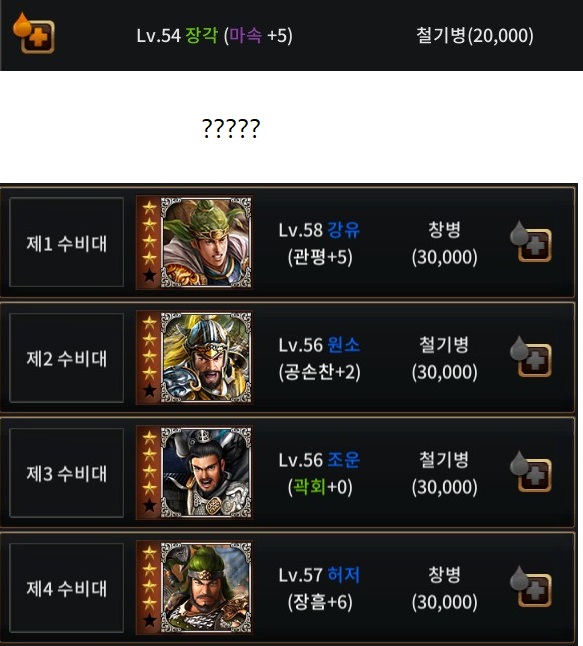Select the 허저 general portrait
Screen dimensions: 583x646
tap(206, 587)
